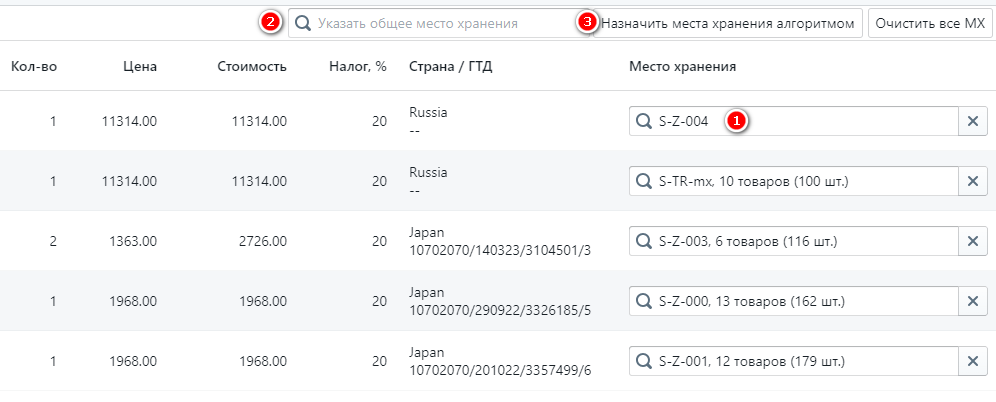Click search icon in S-Z-000 field
This screenshot has height=402, width=996.
(x=644, y=301)
